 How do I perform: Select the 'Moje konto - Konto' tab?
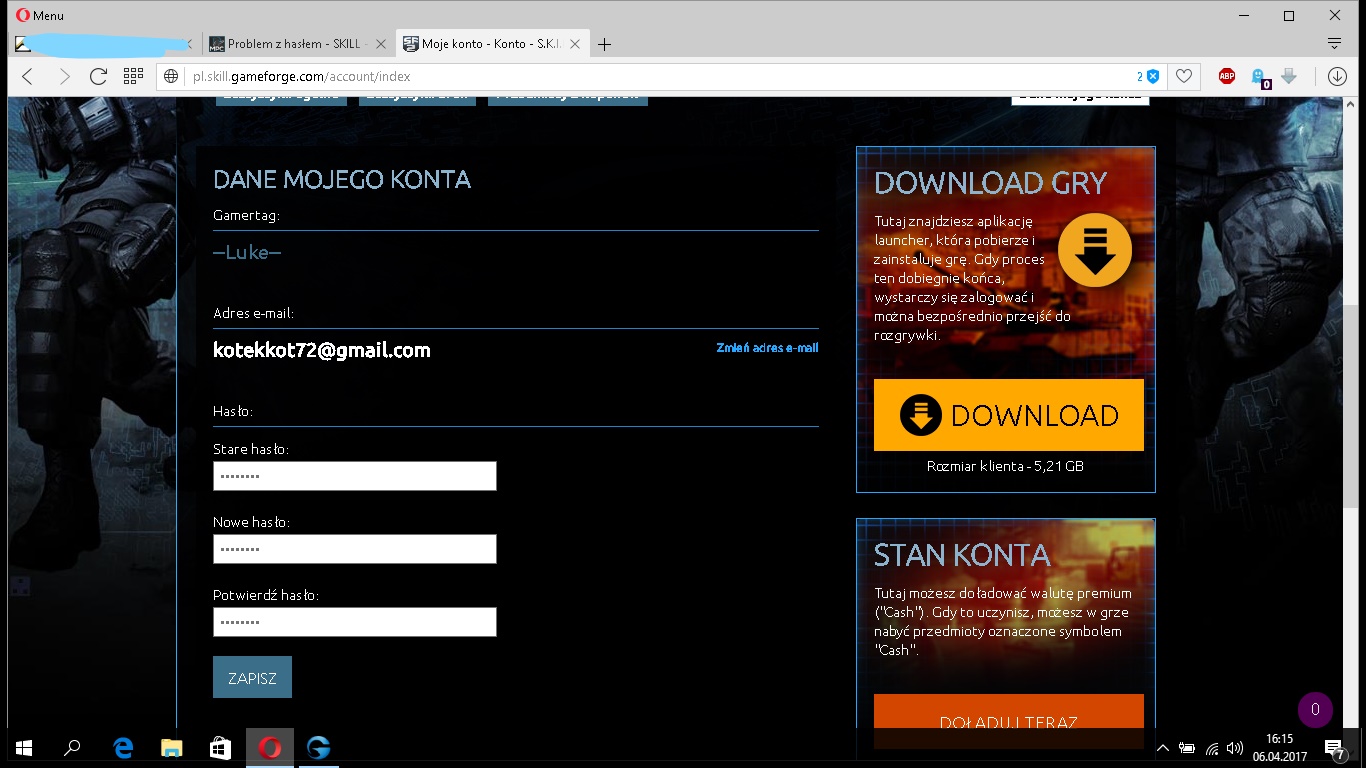[493, 44]
